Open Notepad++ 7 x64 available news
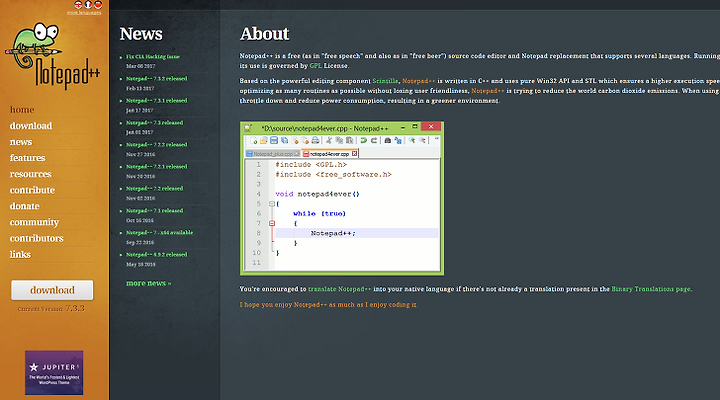 click(x=159, y=233)
